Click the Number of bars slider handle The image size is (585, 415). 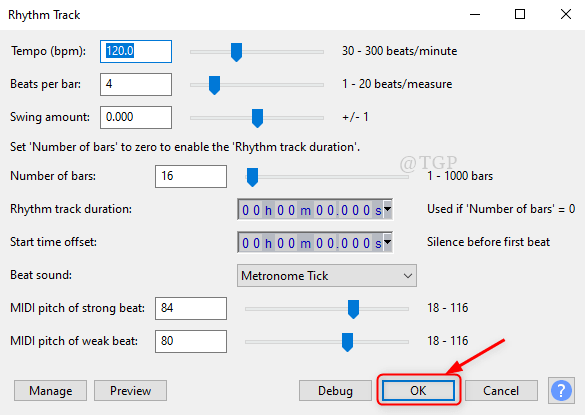252,177
